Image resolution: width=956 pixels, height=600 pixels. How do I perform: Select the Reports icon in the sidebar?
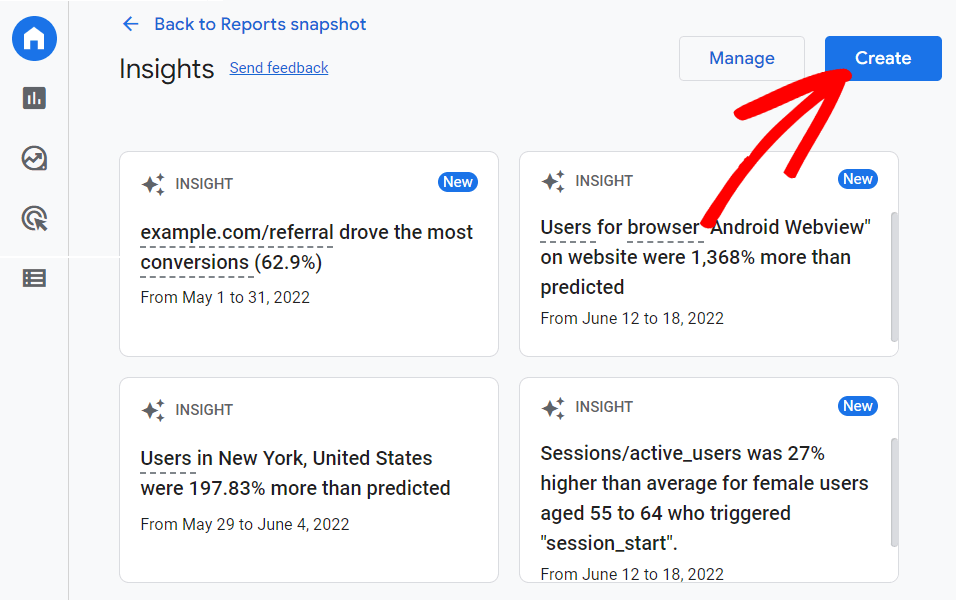coord(34,98)
